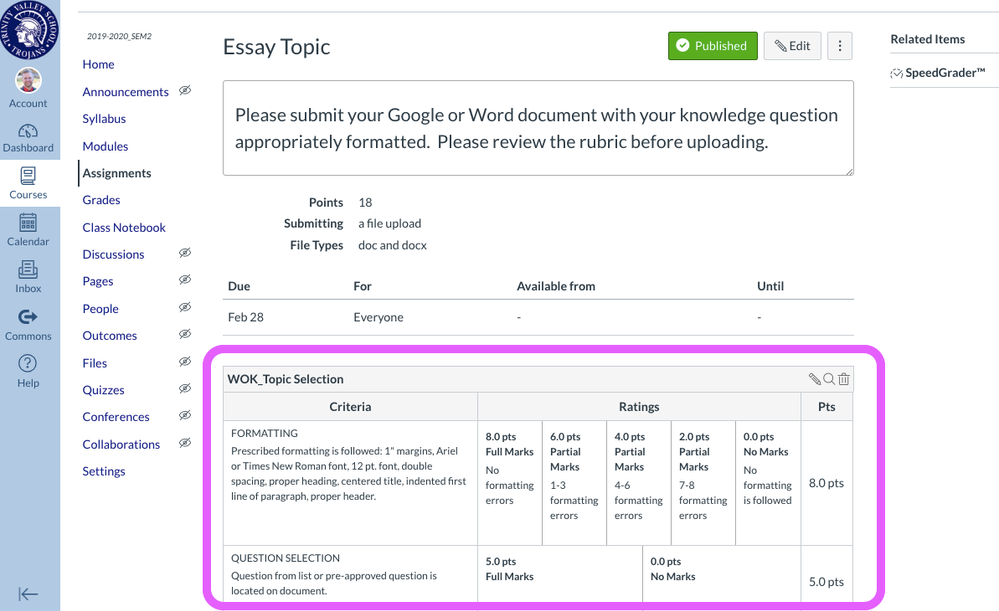Image resolution: width=999 pixels, height=611 pixels.
Task: Click the eye icon beside Discussions
Action: click(184, 254)
